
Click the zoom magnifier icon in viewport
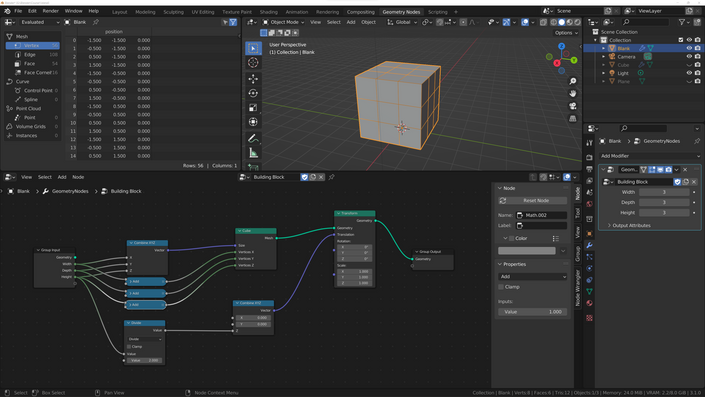572,81
